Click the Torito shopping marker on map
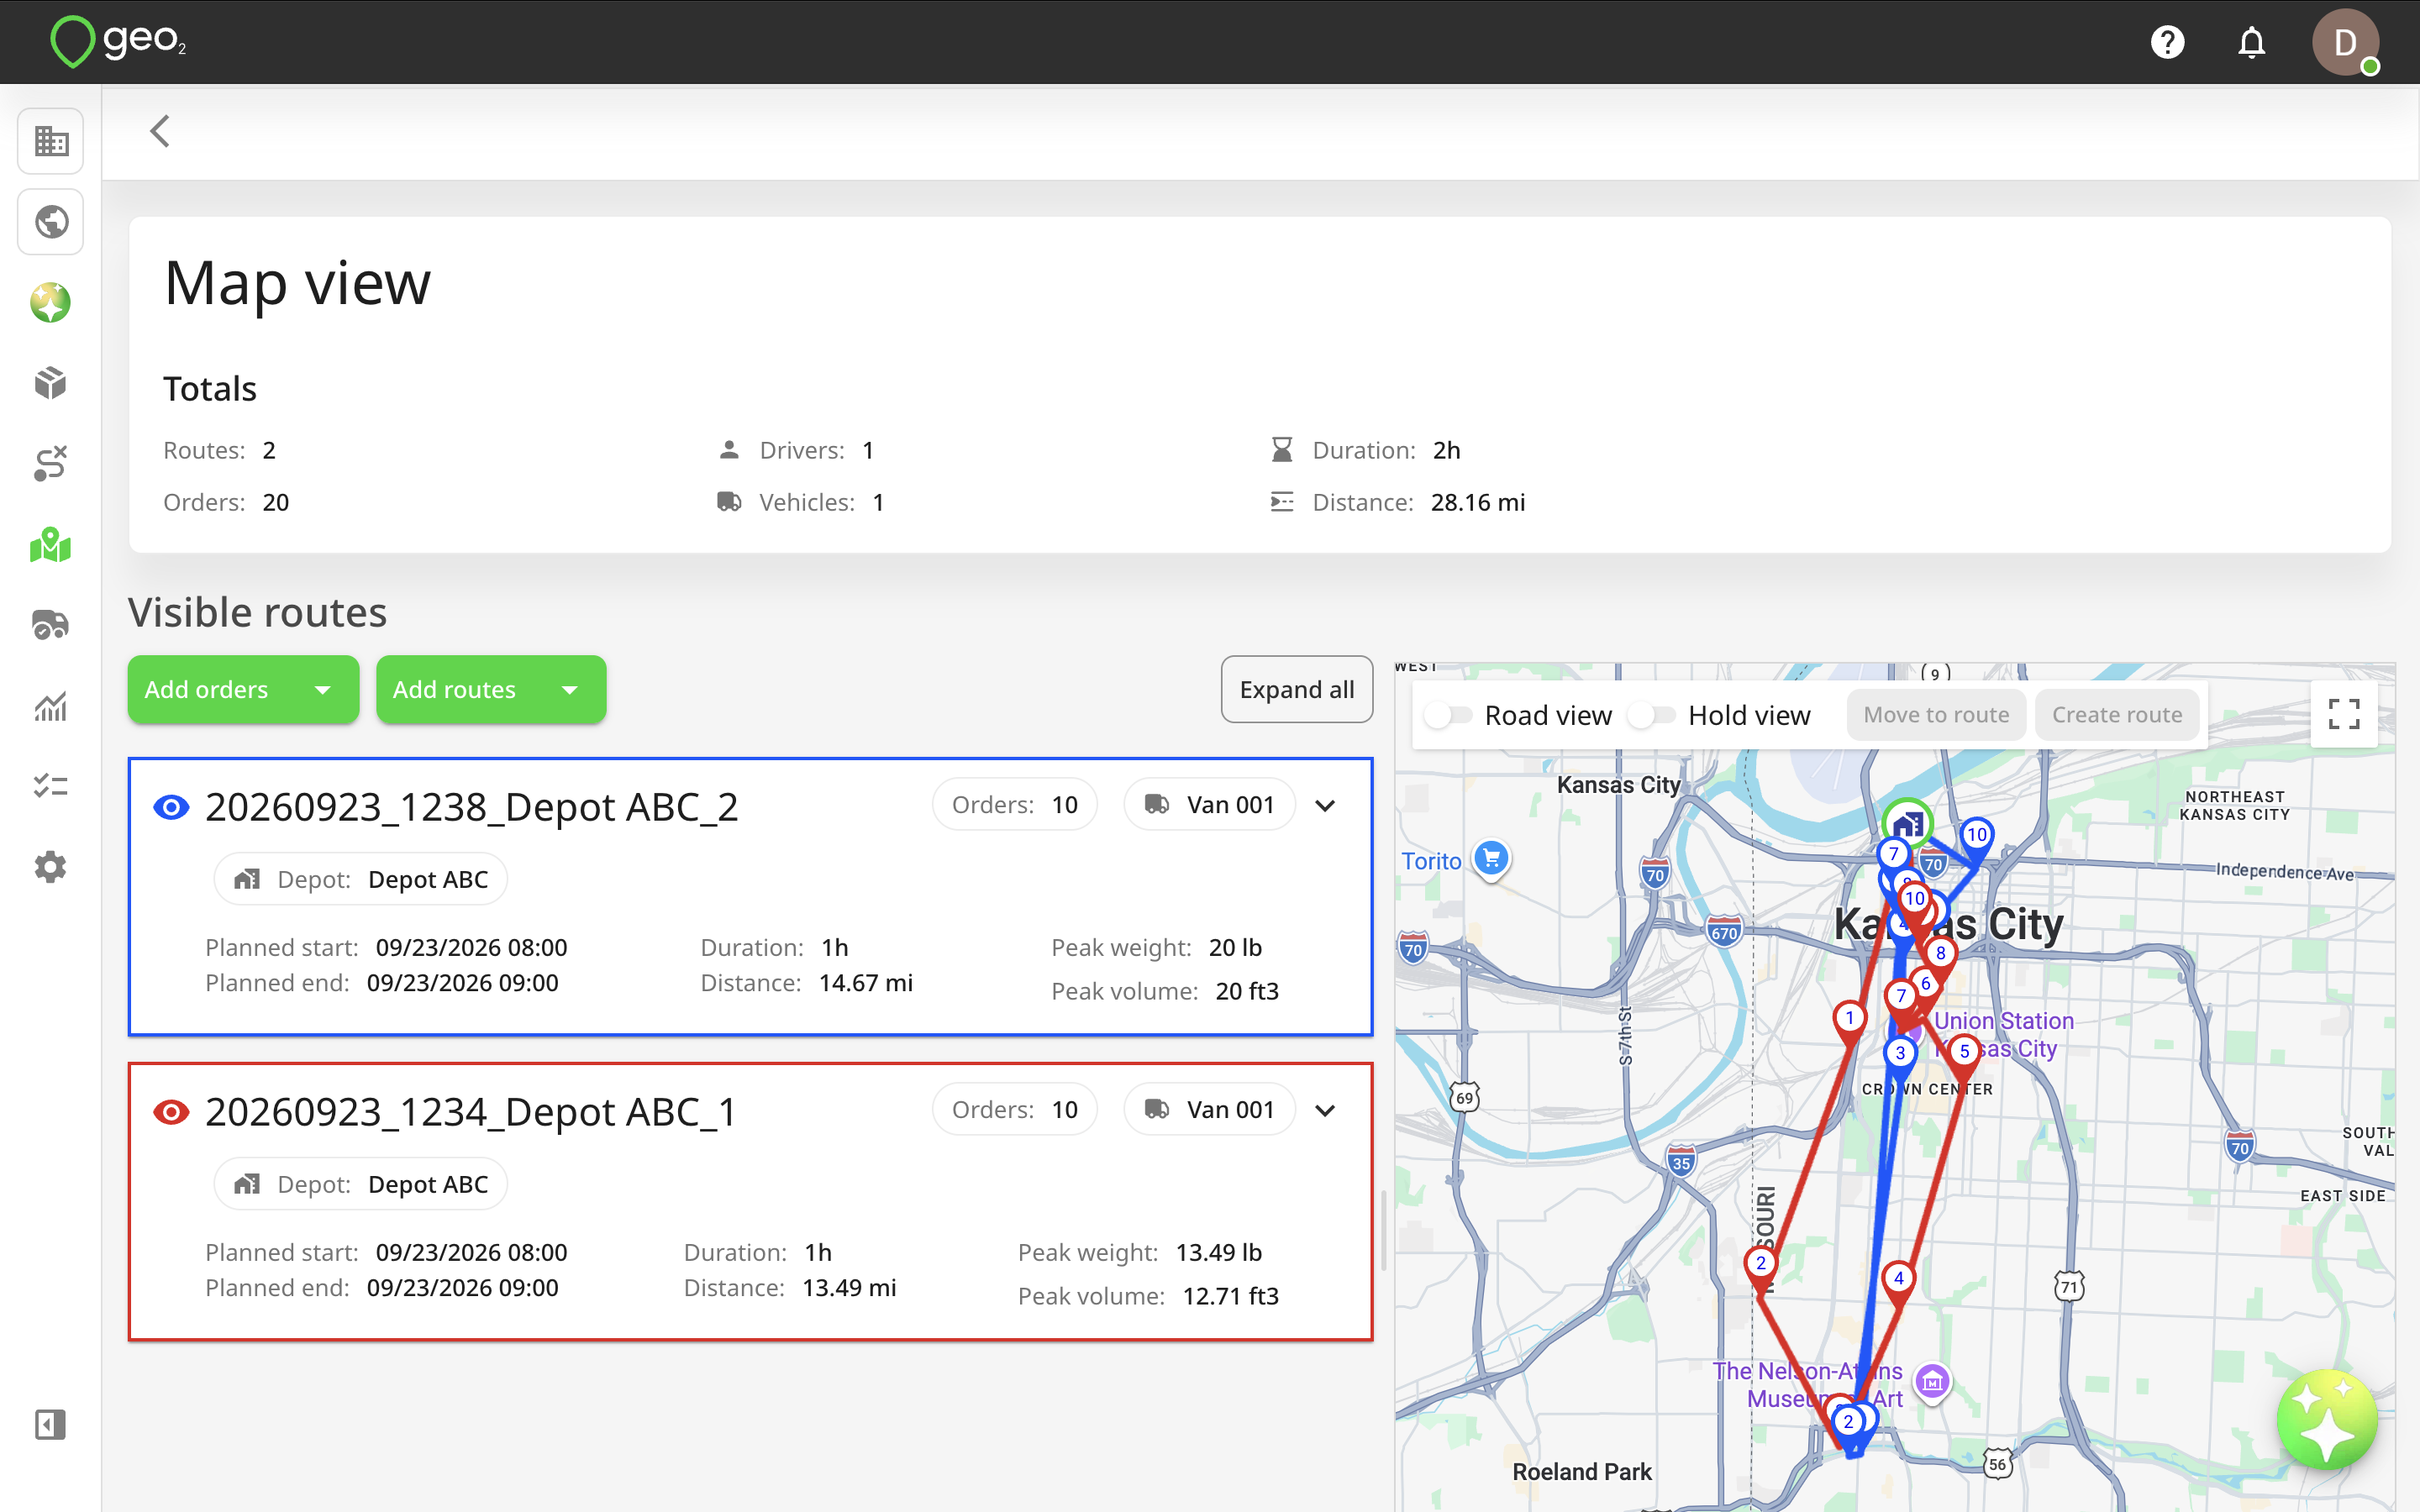Screen dimensions: 2420x1512 1491,859
